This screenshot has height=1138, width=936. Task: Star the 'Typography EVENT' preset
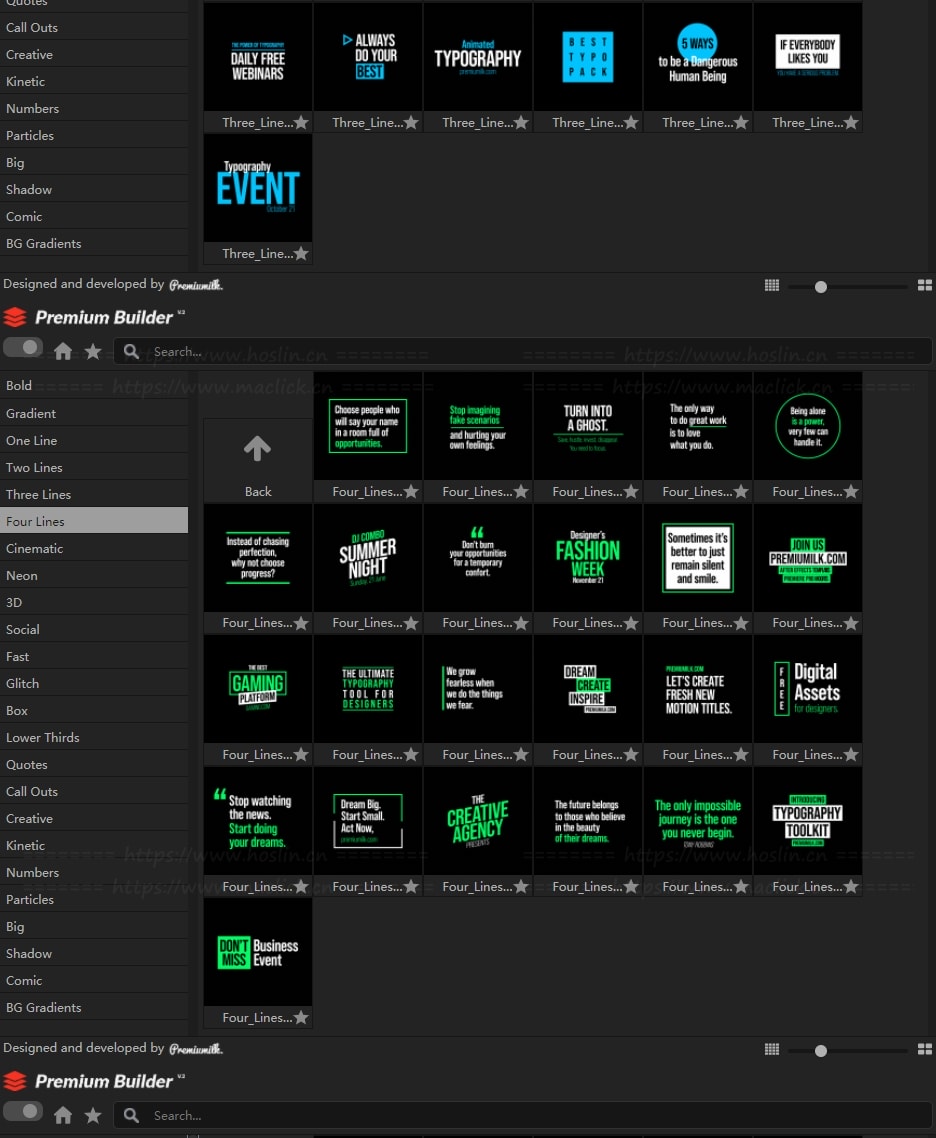pyautogui.click(x=301, y=254)
